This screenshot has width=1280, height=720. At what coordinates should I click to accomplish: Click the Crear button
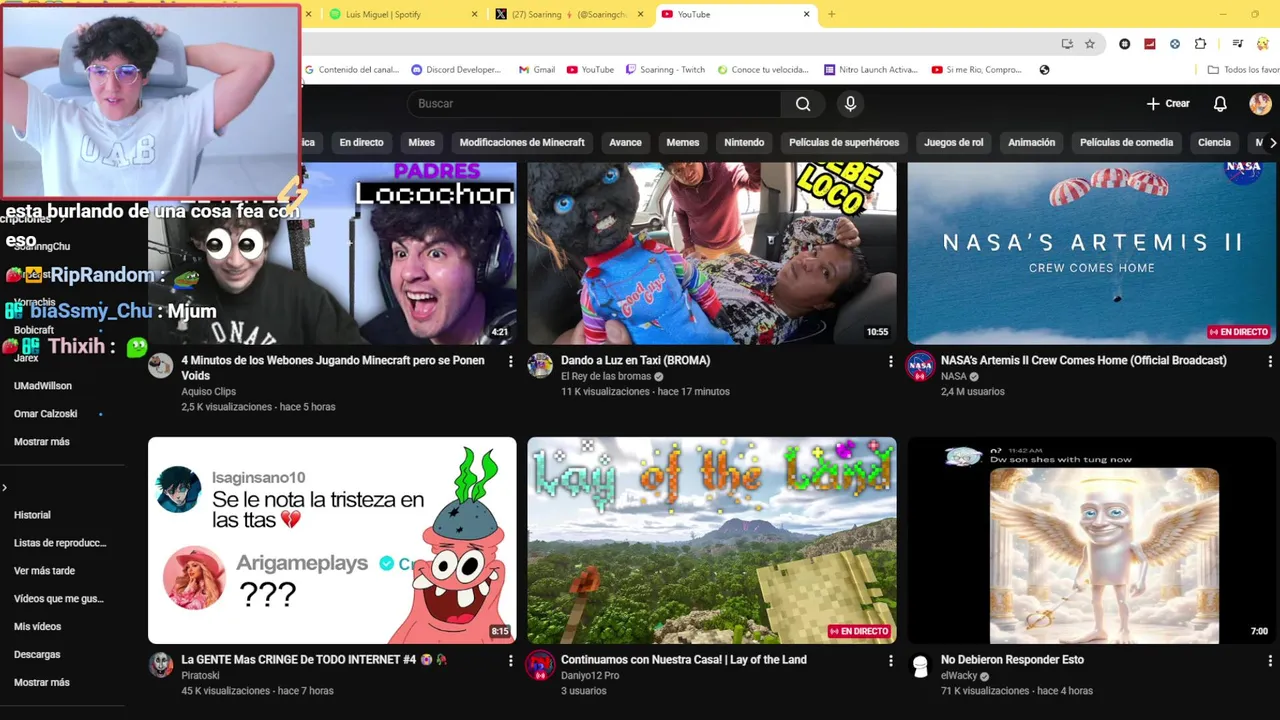pos(1168,104)
